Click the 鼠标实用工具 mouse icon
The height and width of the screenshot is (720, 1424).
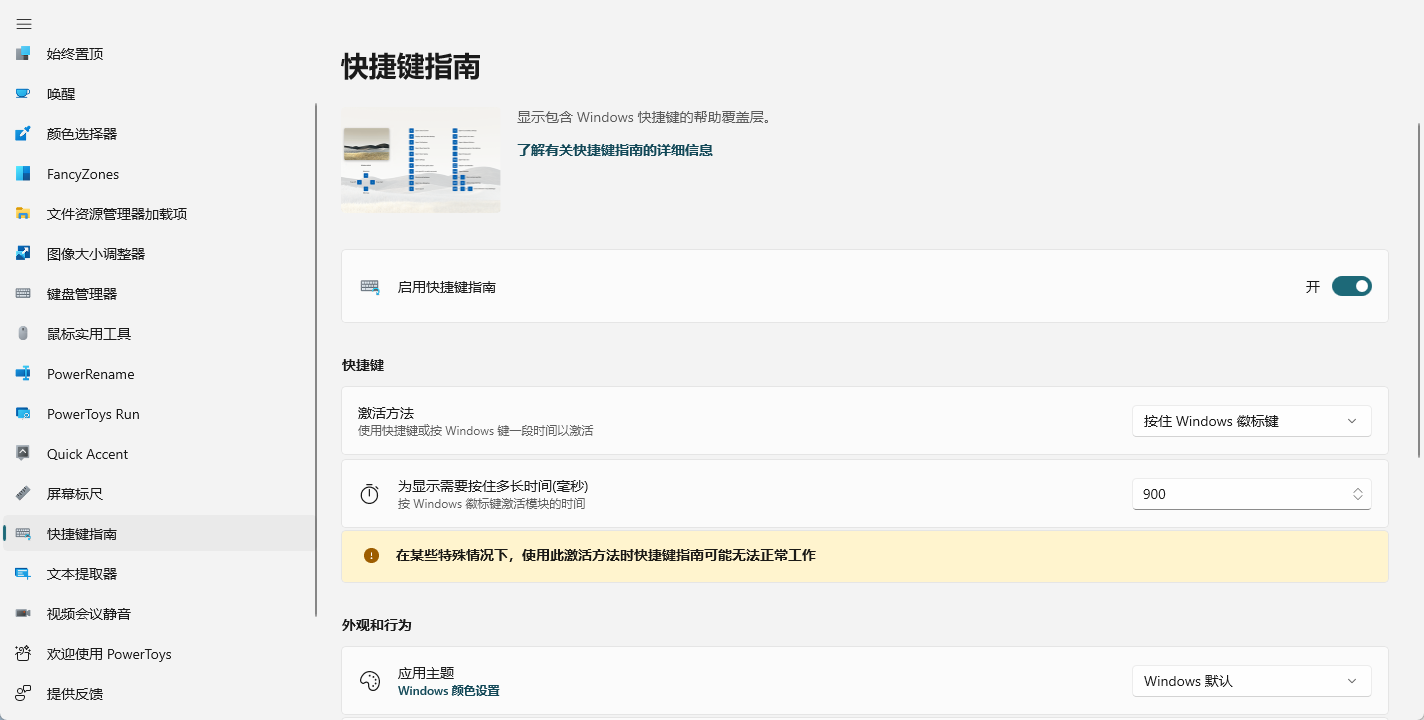tap(24, 334)
